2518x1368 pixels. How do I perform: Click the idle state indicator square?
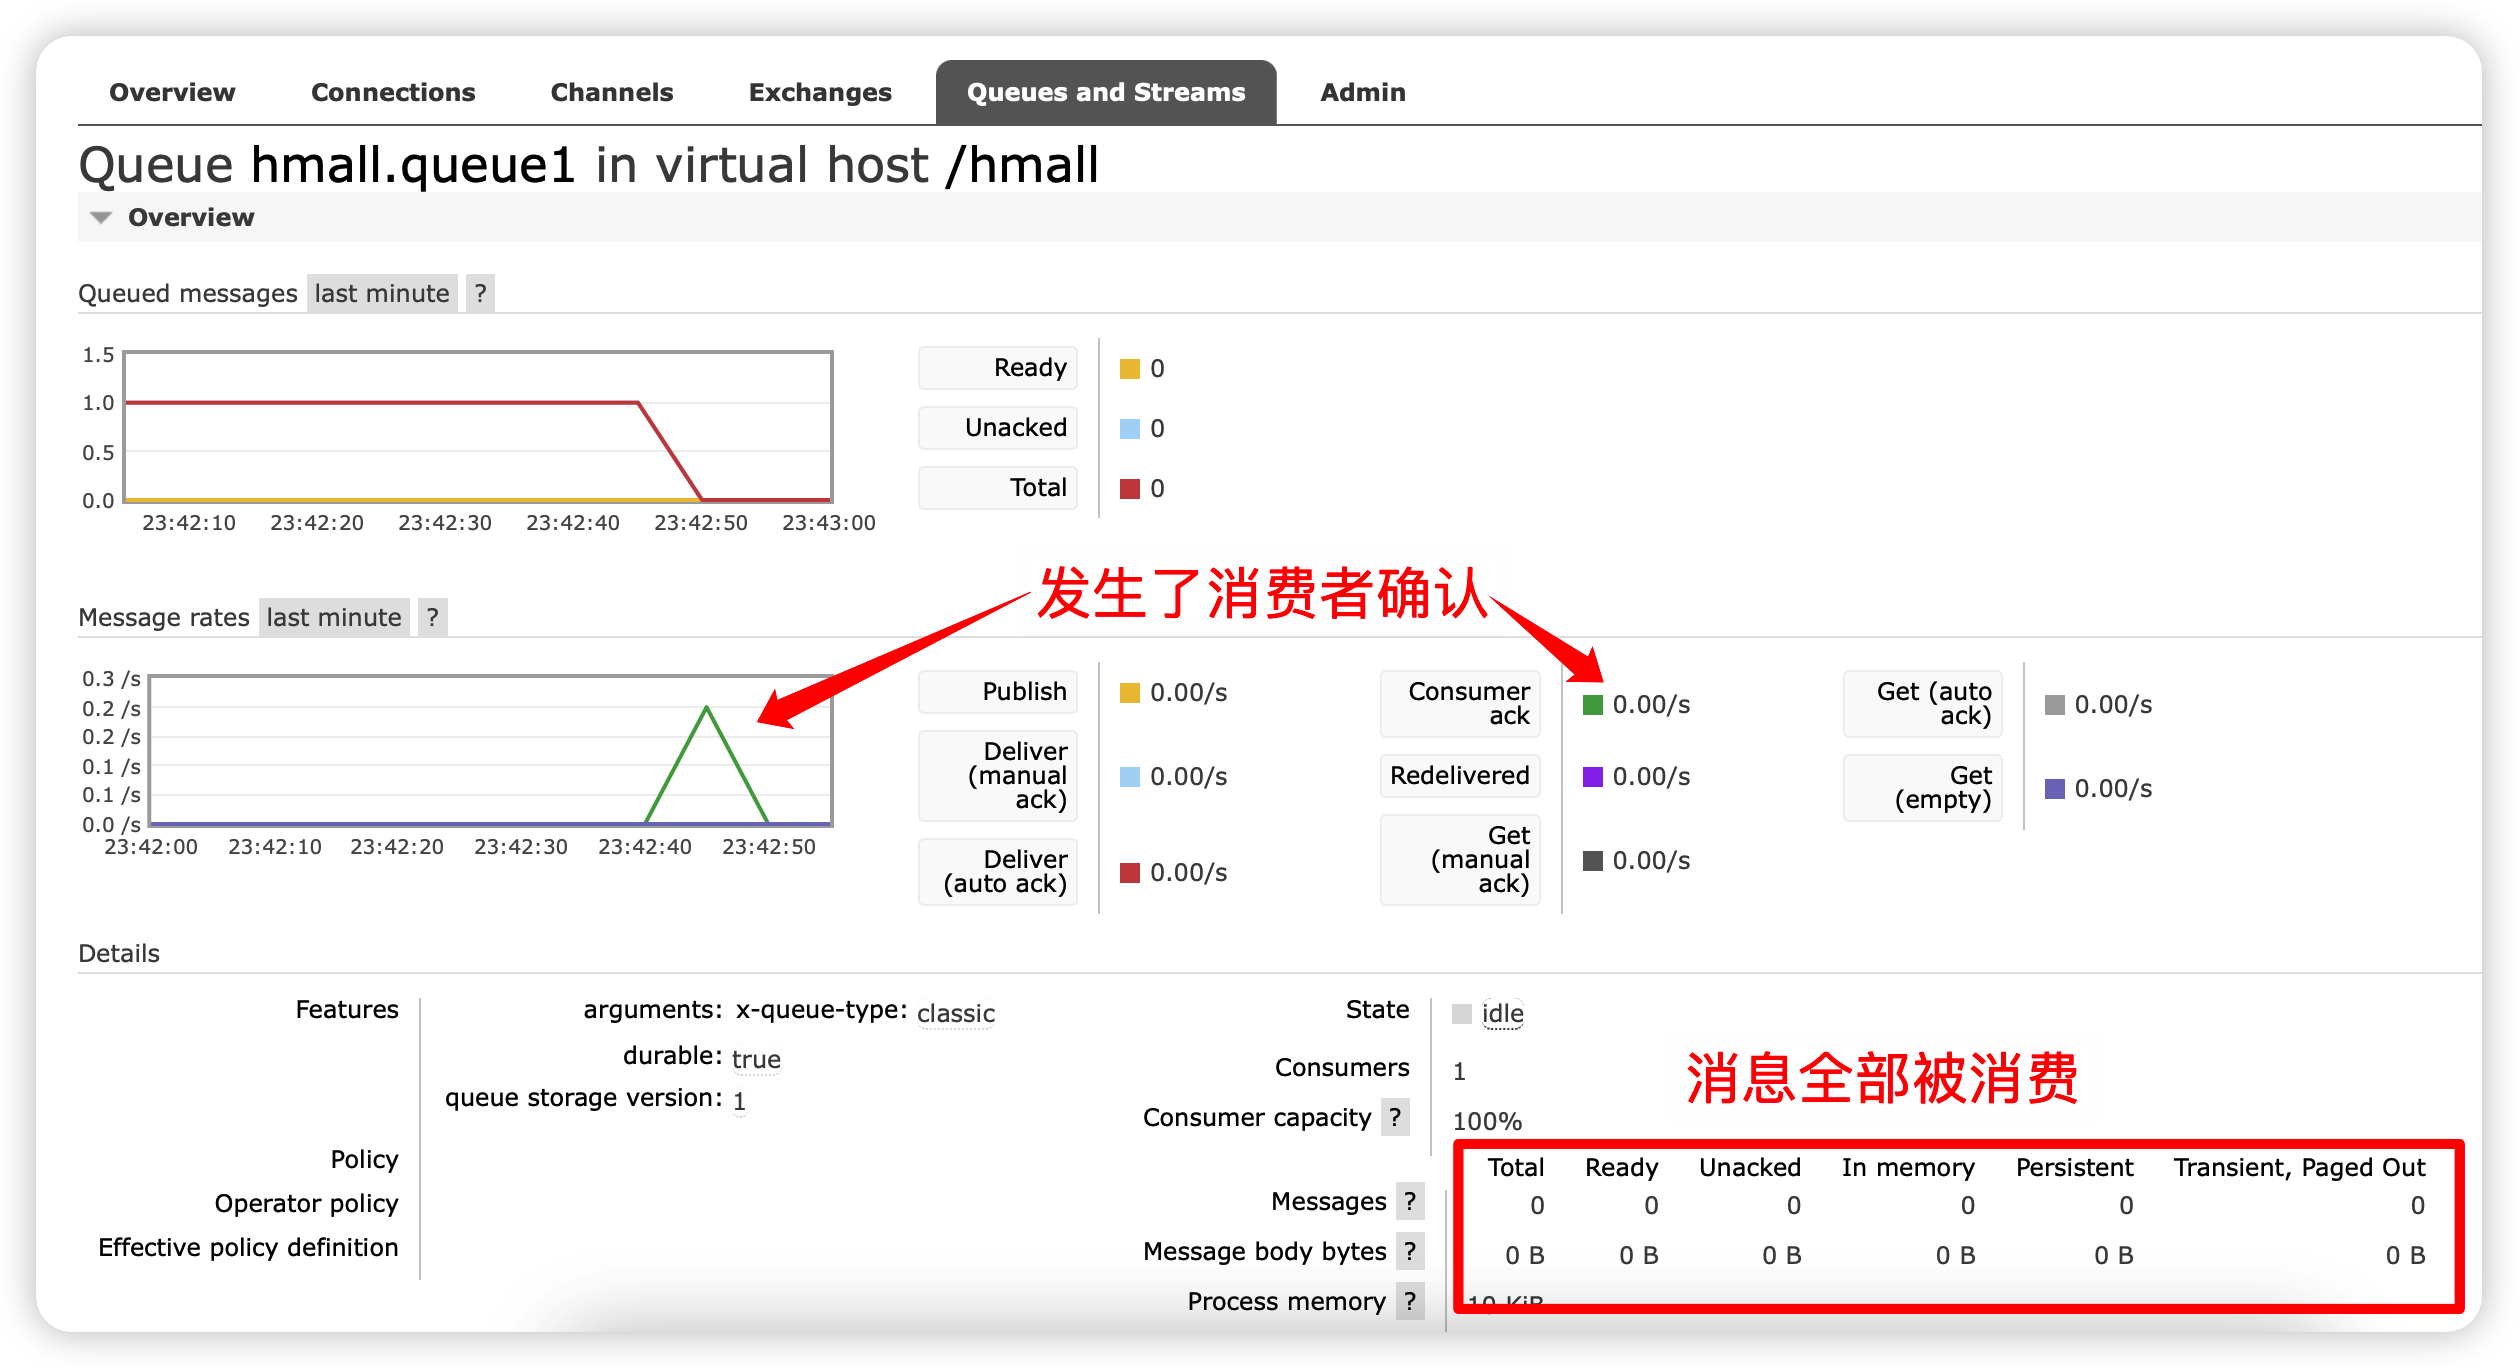click(1461, 1013)
